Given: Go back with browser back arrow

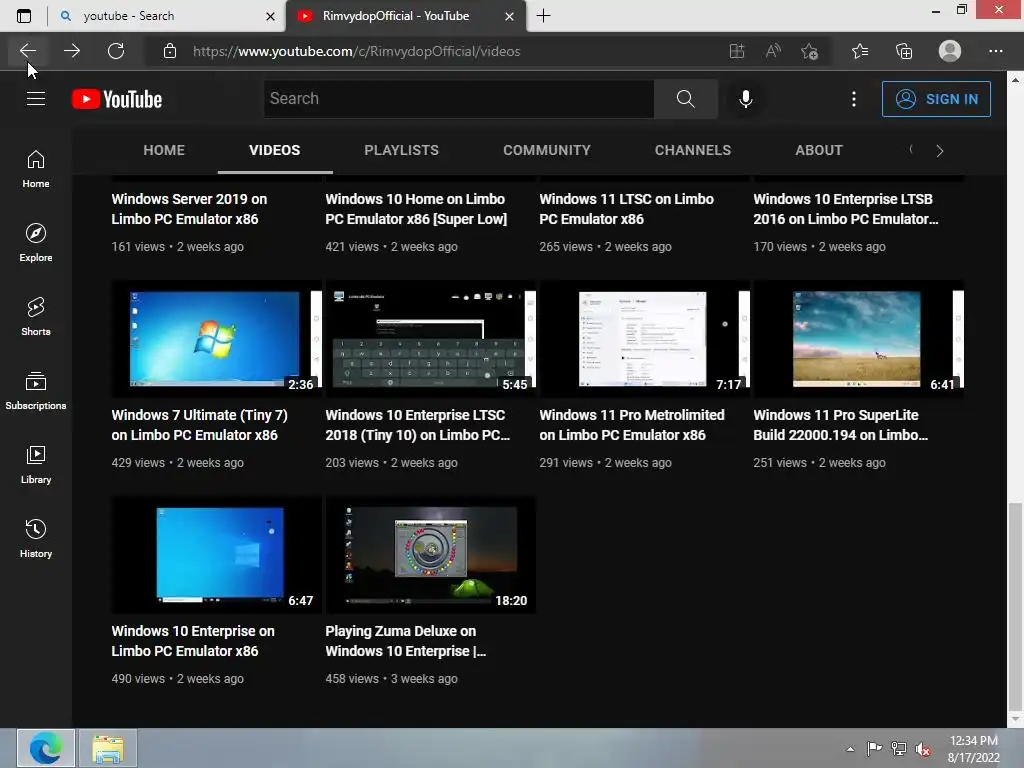Looking at the screenshot, I should pyautogui.click(x=27, y=51).
